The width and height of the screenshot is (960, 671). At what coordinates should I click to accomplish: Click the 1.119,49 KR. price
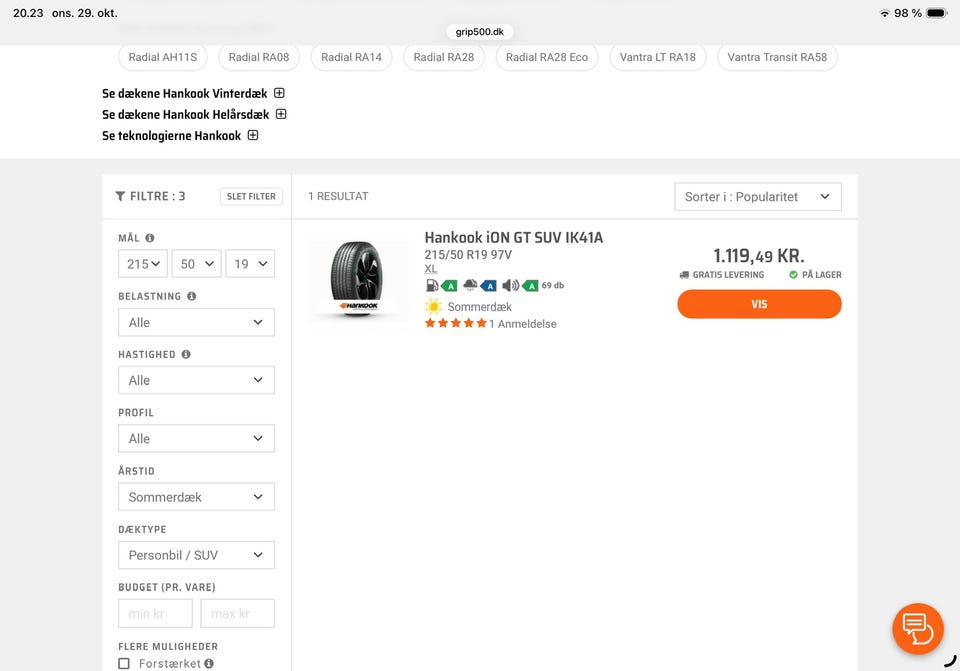(x=759, y=255)
